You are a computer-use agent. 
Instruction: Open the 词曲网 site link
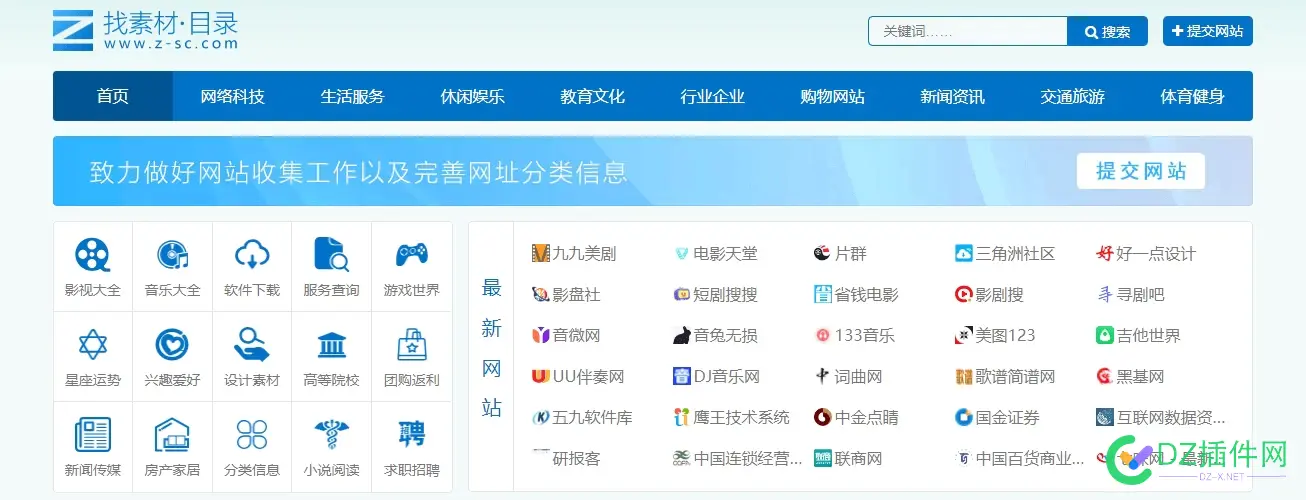coord(859,377)
